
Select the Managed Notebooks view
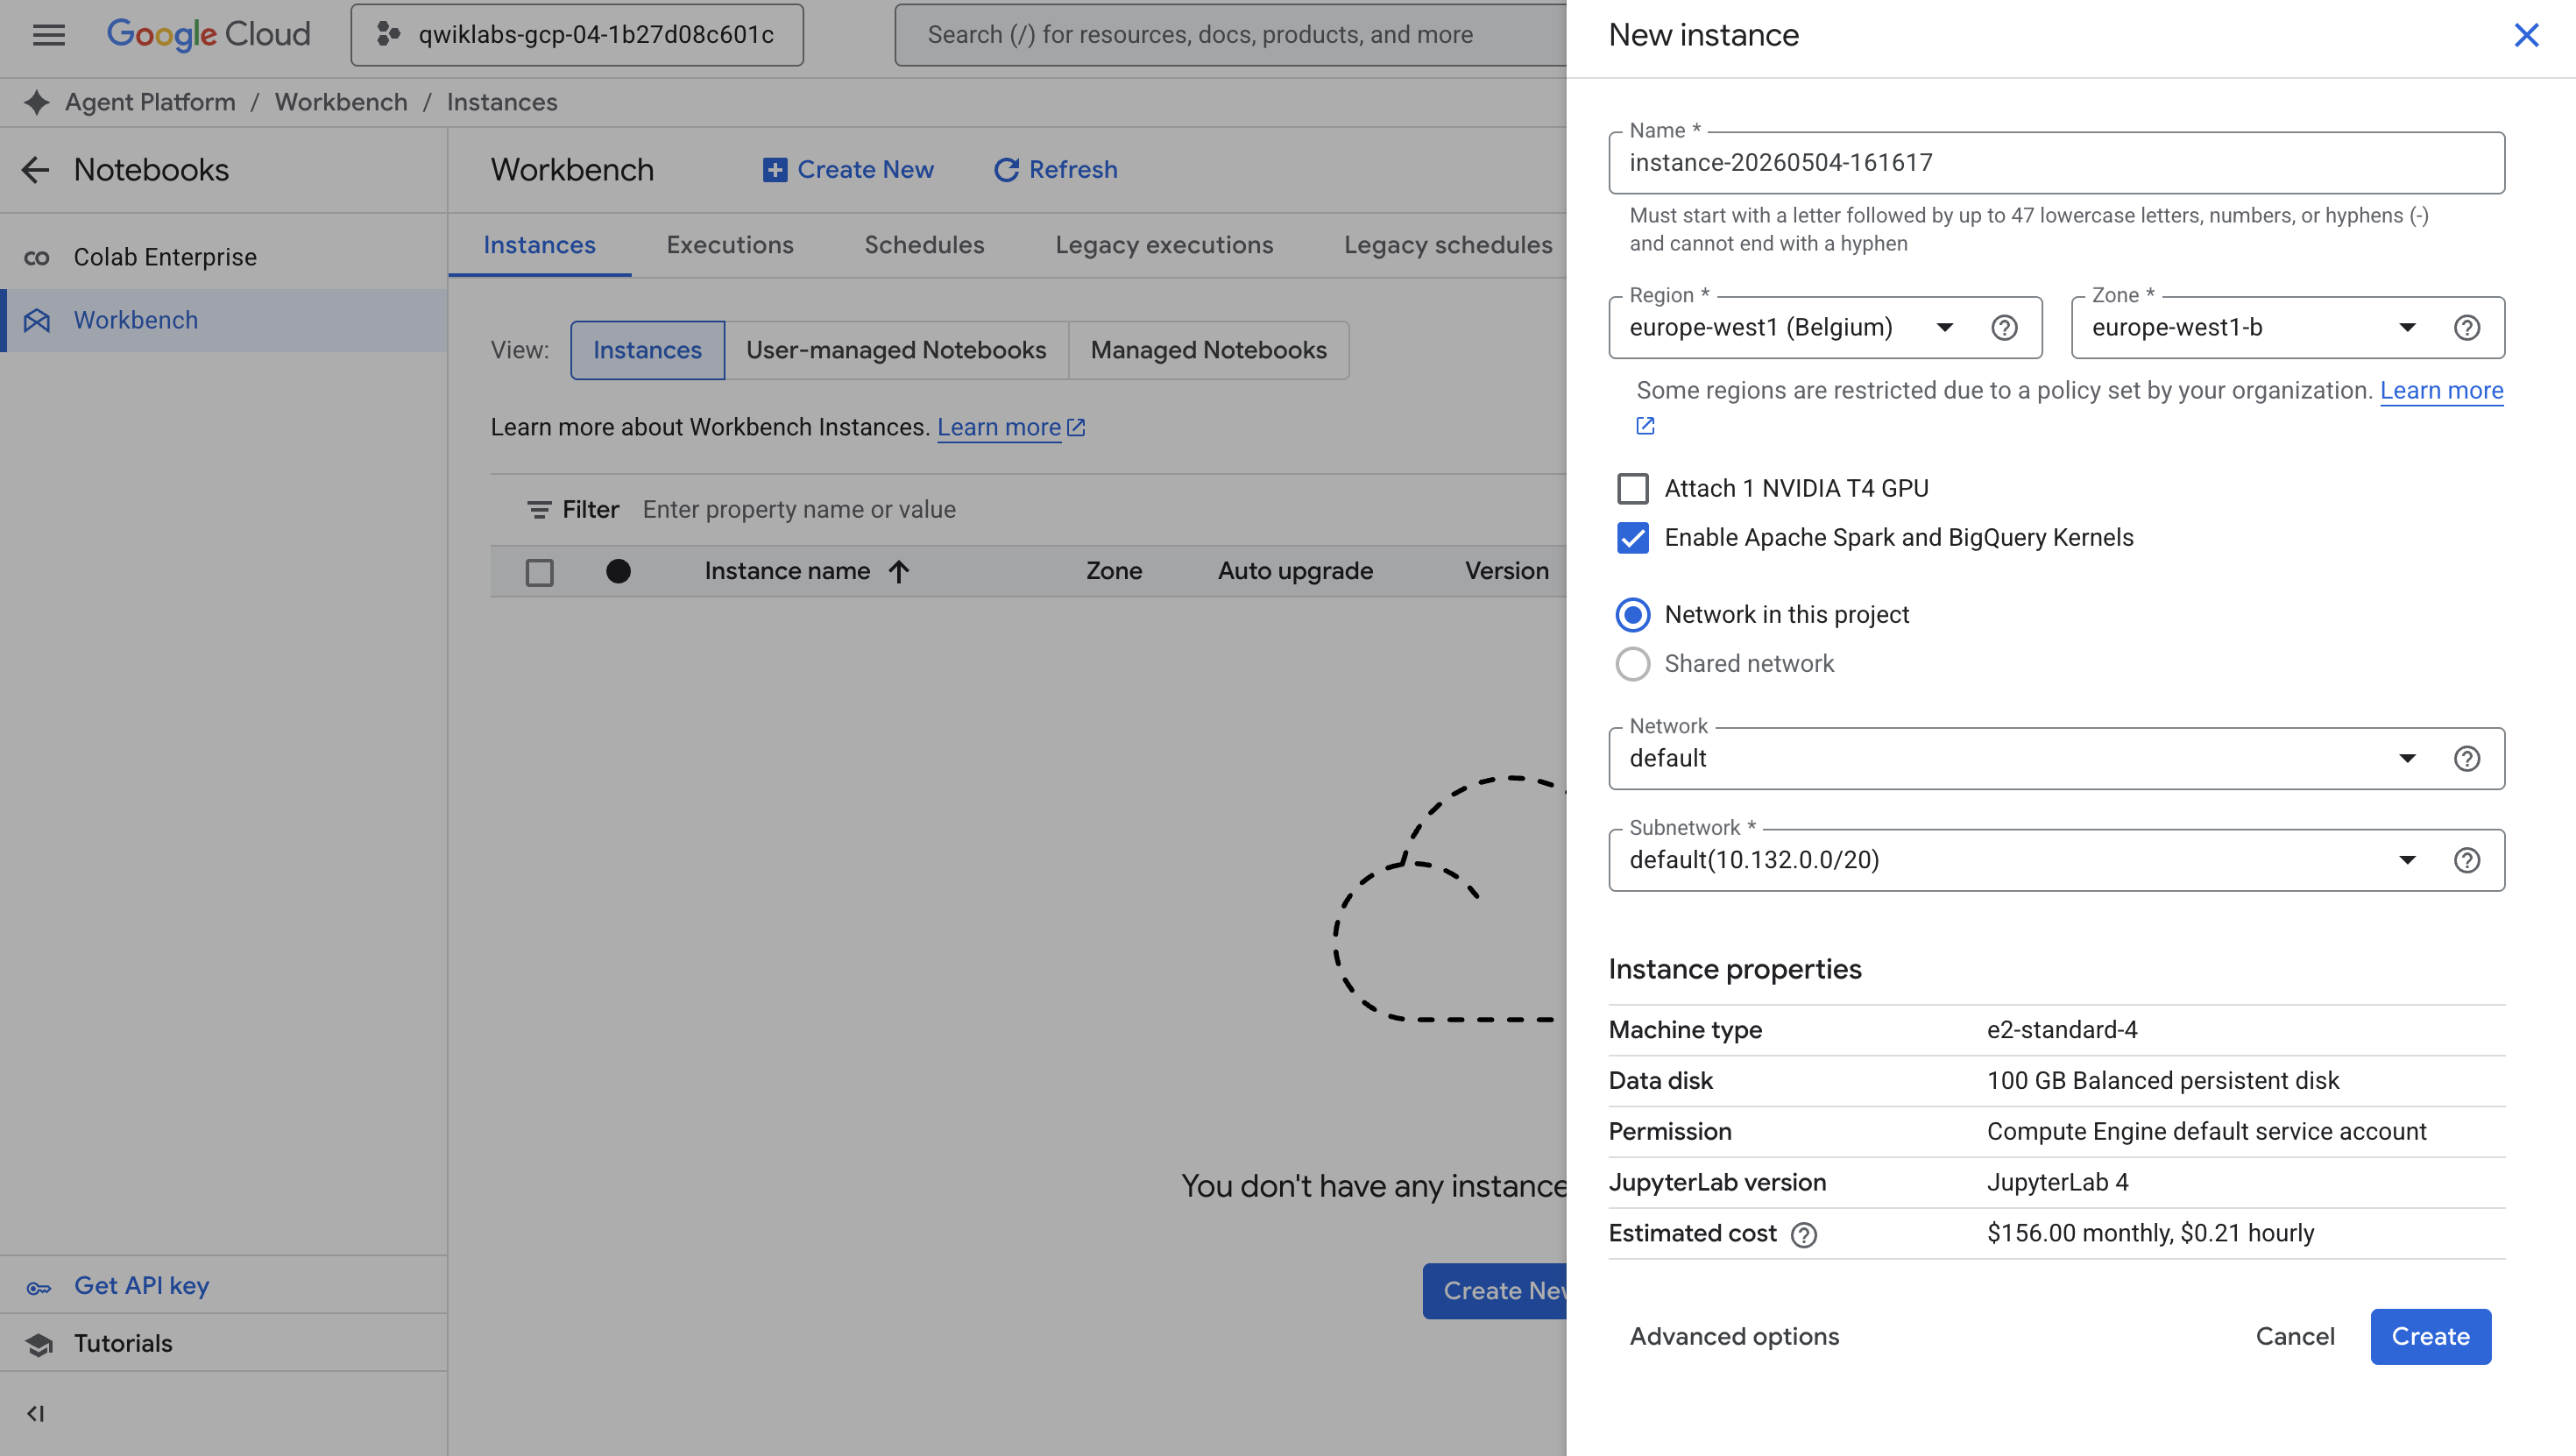[x=1208, y=350]
